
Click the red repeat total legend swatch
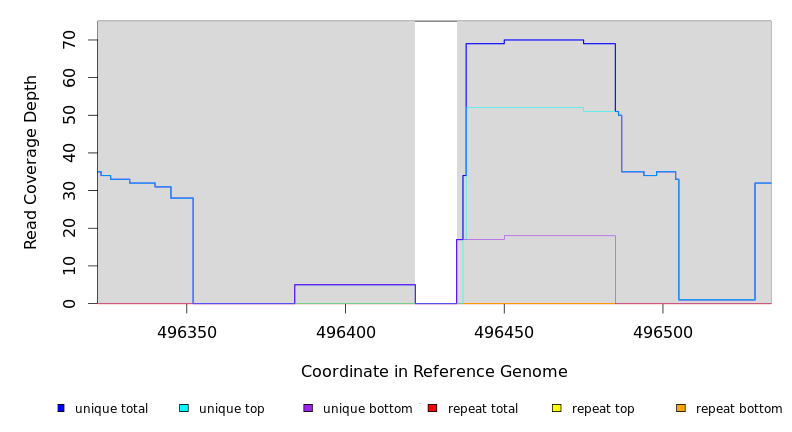432,408
